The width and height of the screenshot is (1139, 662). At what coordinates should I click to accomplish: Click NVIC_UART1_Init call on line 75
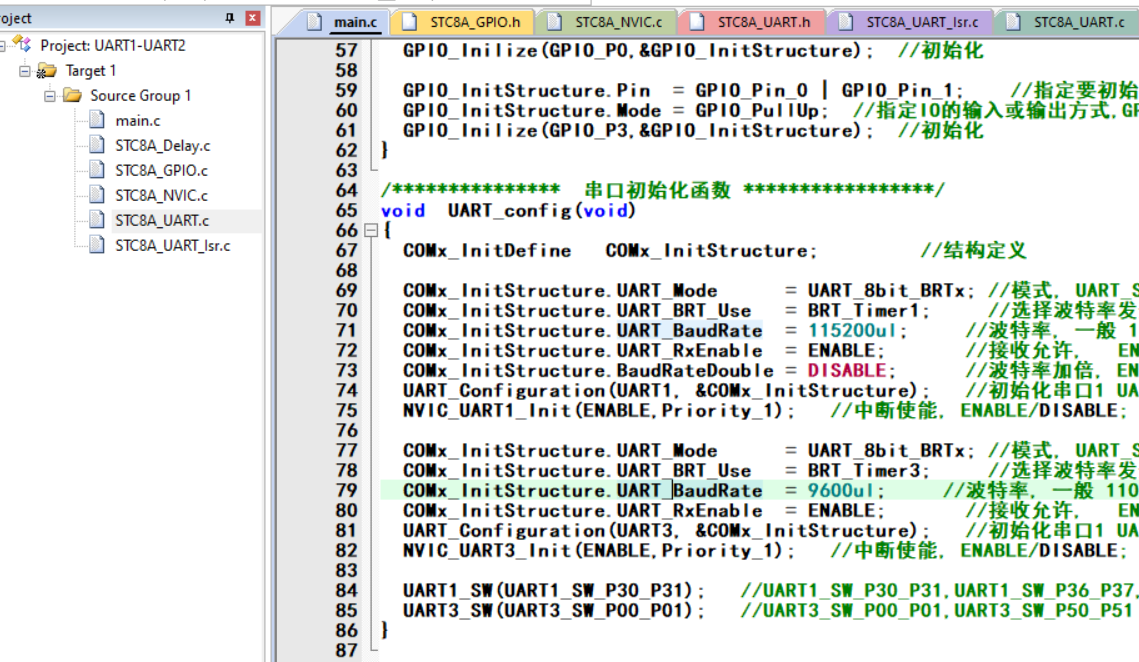tap(487, 411)
